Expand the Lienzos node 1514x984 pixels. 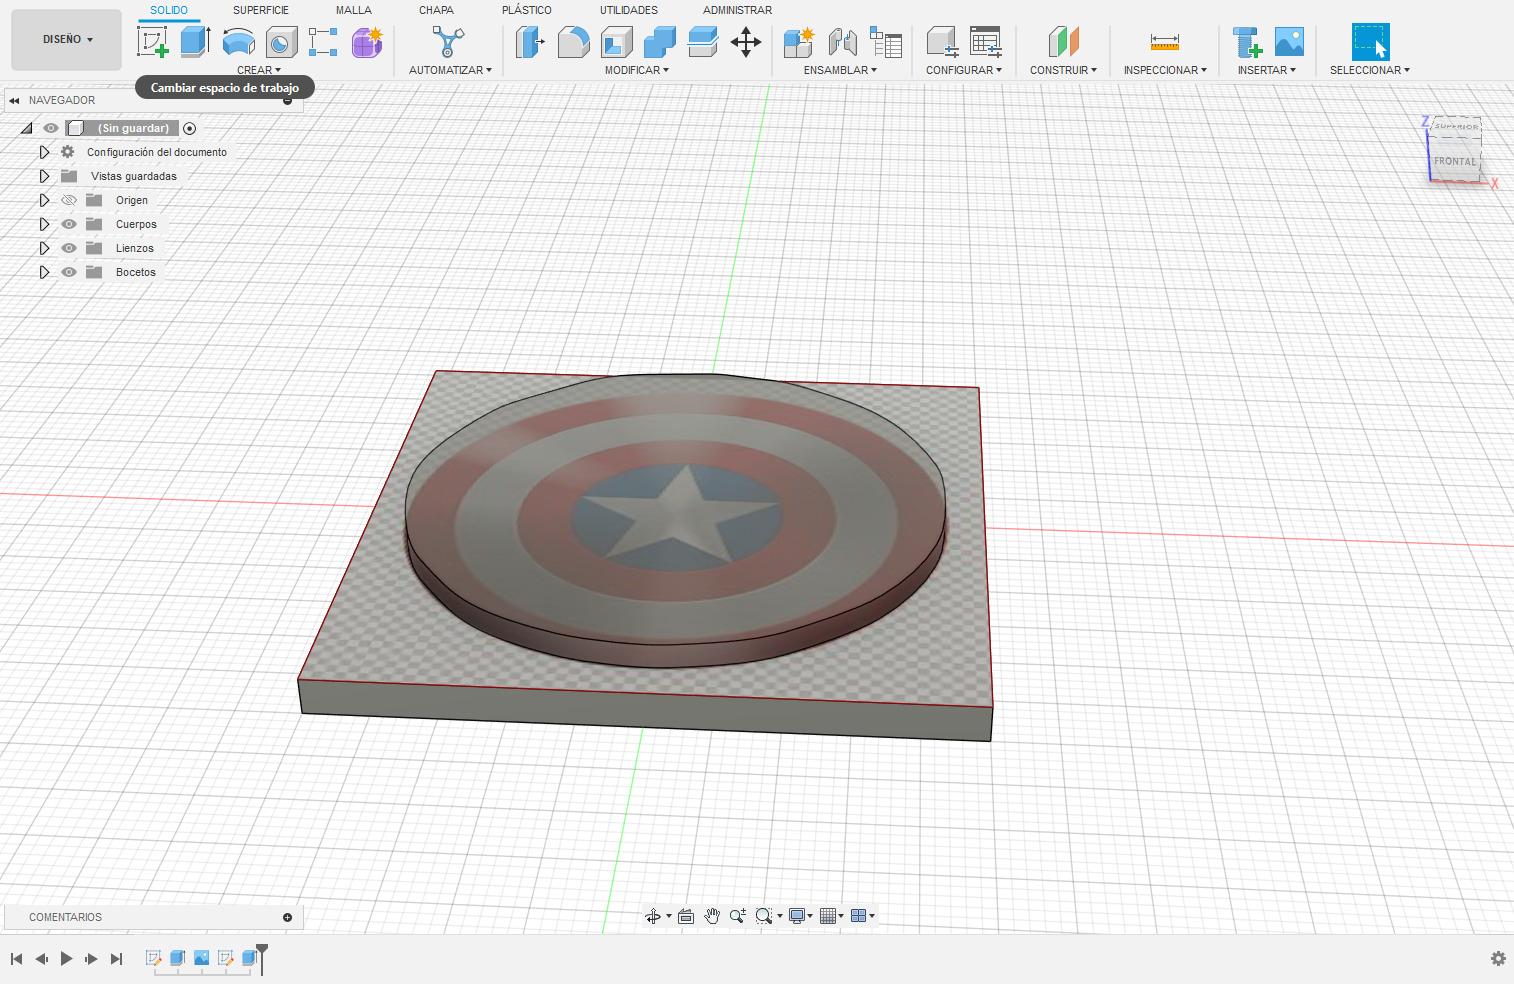coord(44,248)
